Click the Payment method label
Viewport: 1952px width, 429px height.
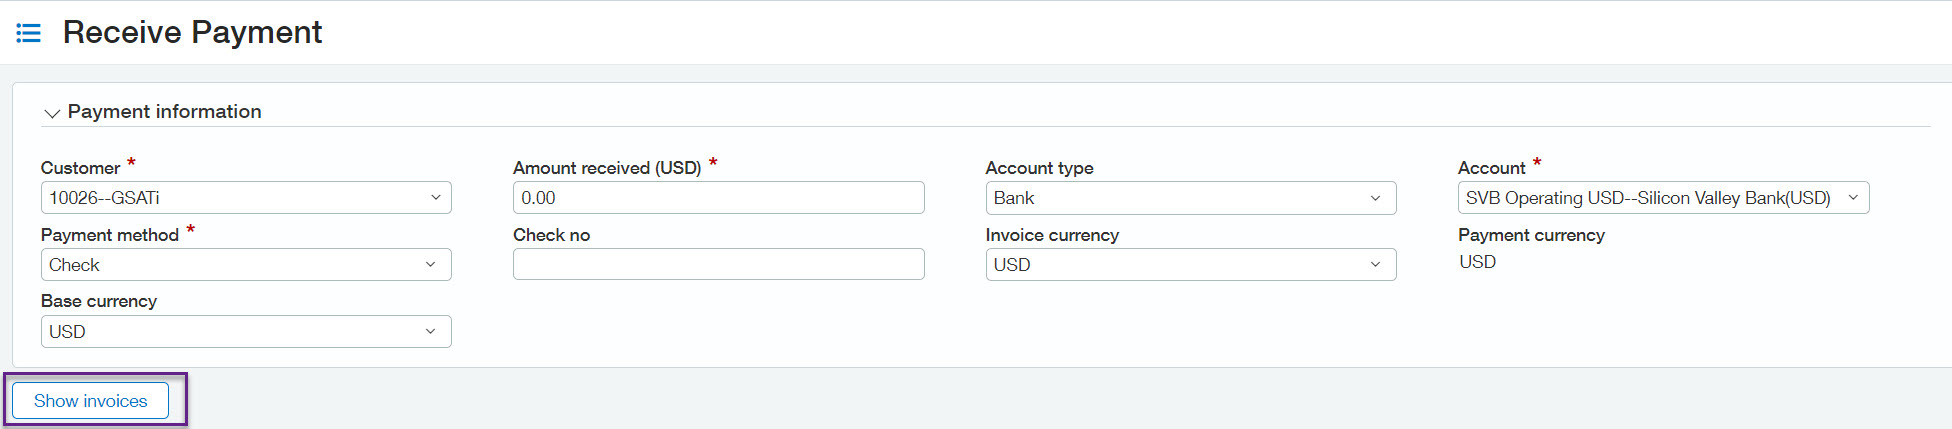coord(110,235)
